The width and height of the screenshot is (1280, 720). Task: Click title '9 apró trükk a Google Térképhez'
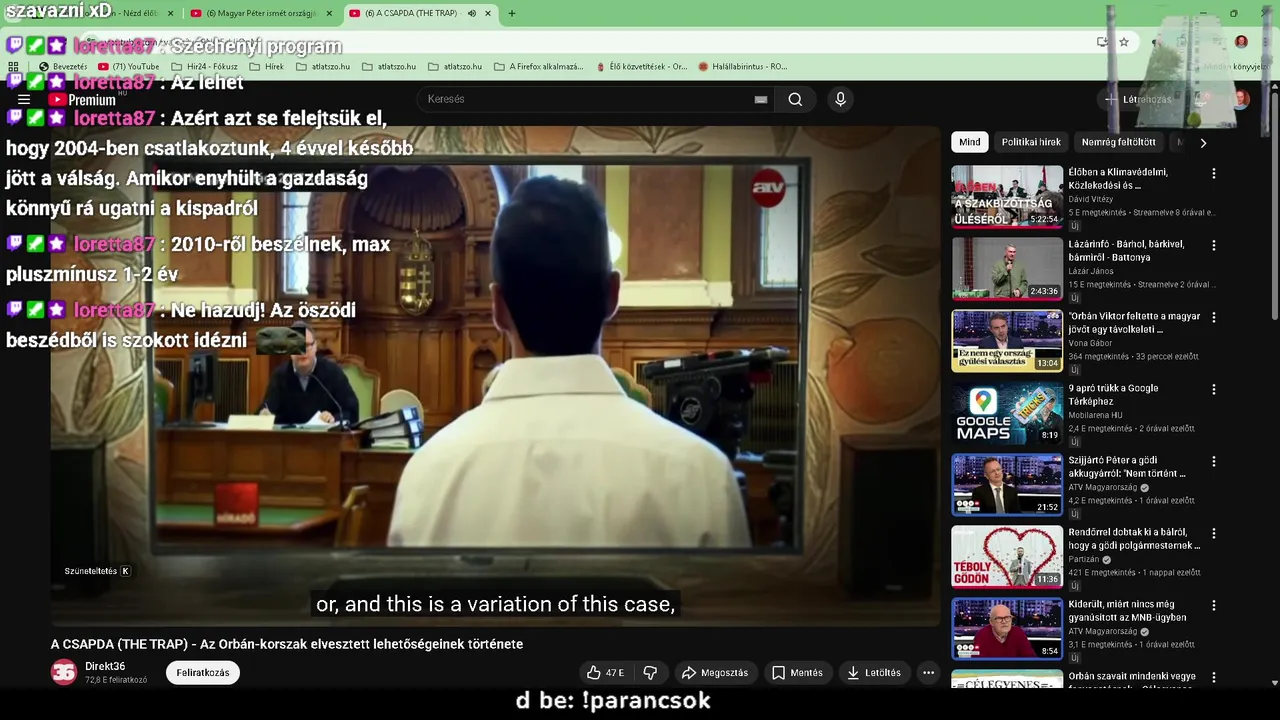(1113, 394)
